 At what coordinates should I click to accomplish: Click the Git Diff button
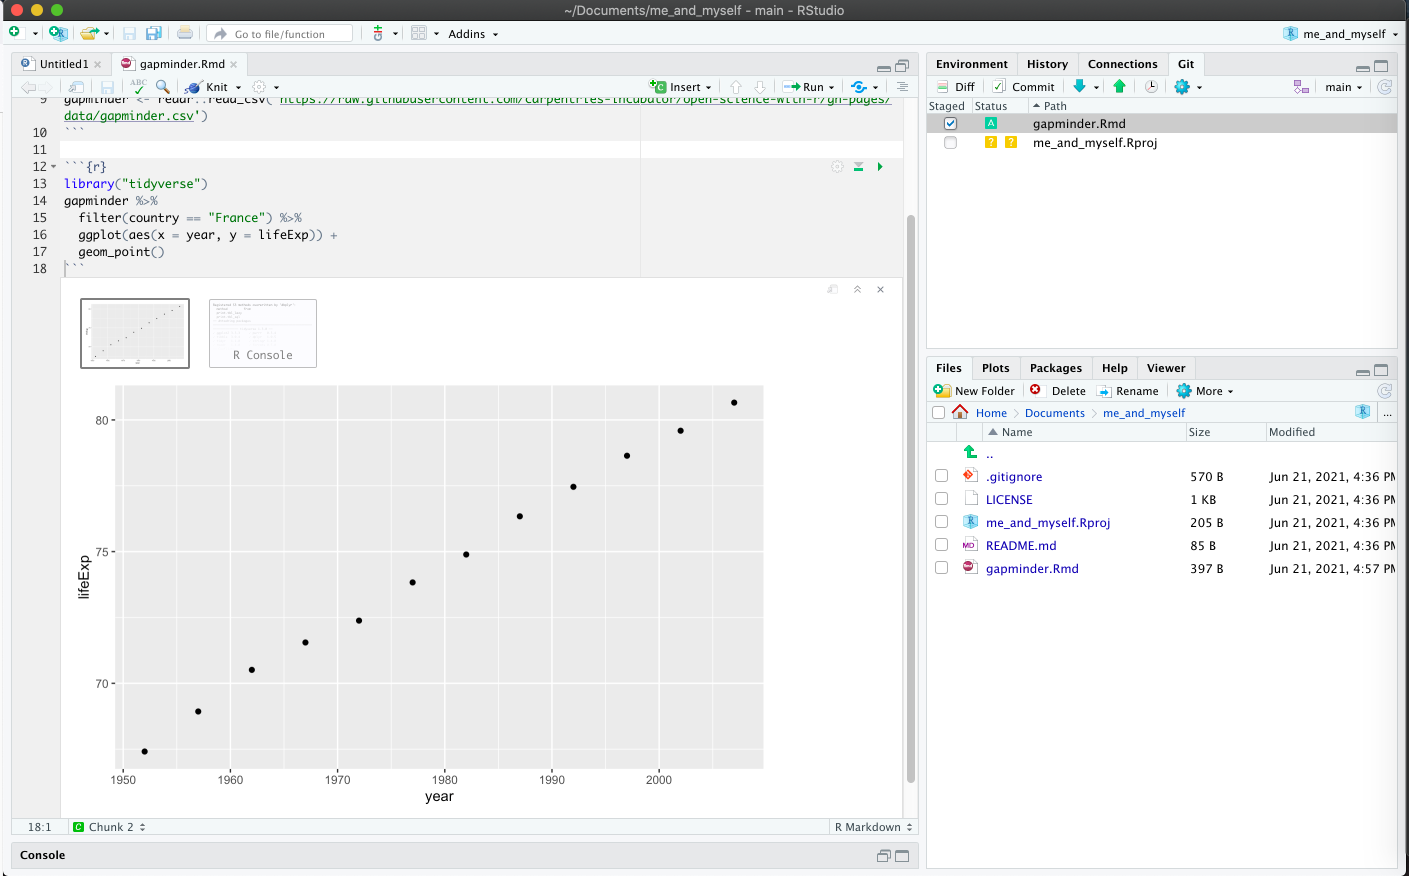(x=955, y=87)
